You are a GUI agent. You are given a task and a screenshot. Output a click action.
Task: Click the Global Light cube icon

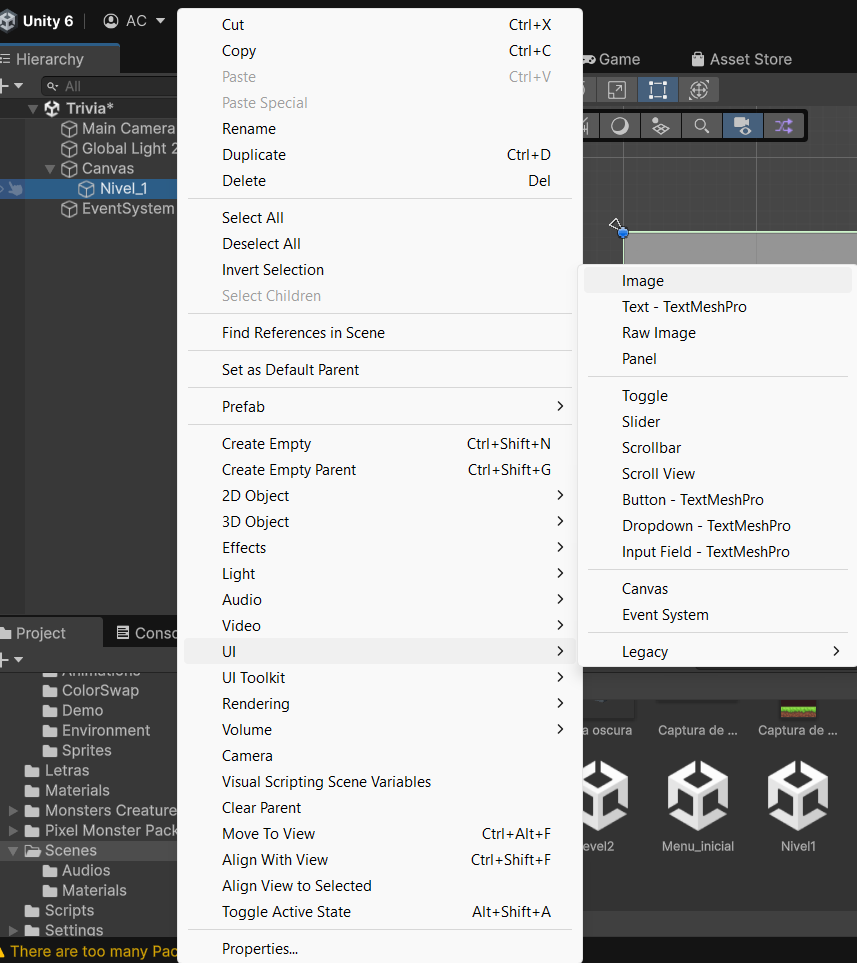(69, 149)
